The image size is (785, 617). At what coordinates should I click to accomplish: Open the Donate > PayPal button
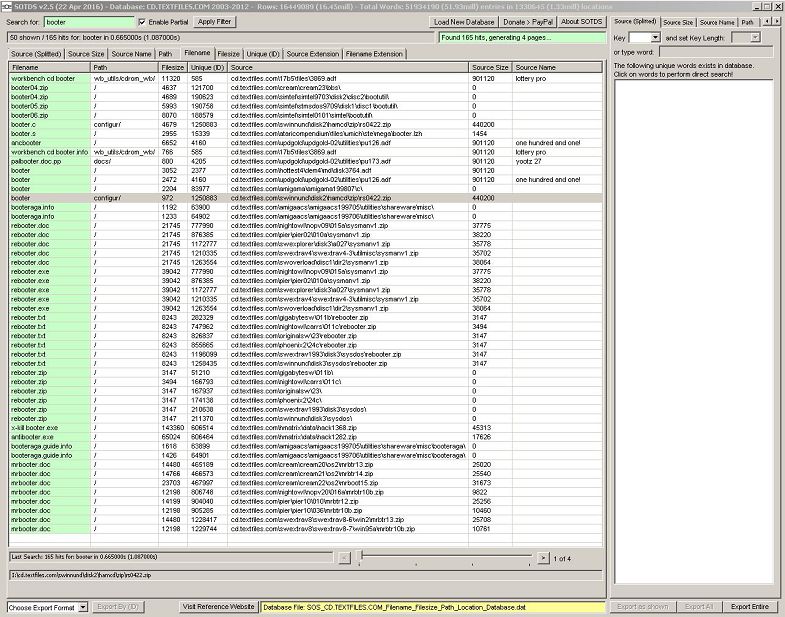527,21
